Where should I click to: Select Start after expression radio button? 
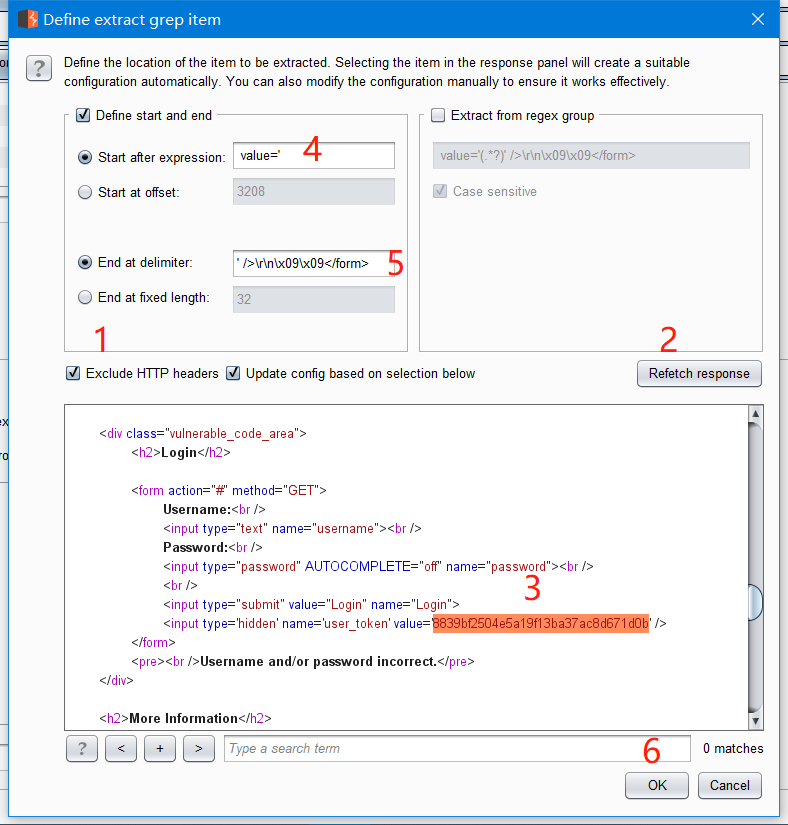(85, 157)
